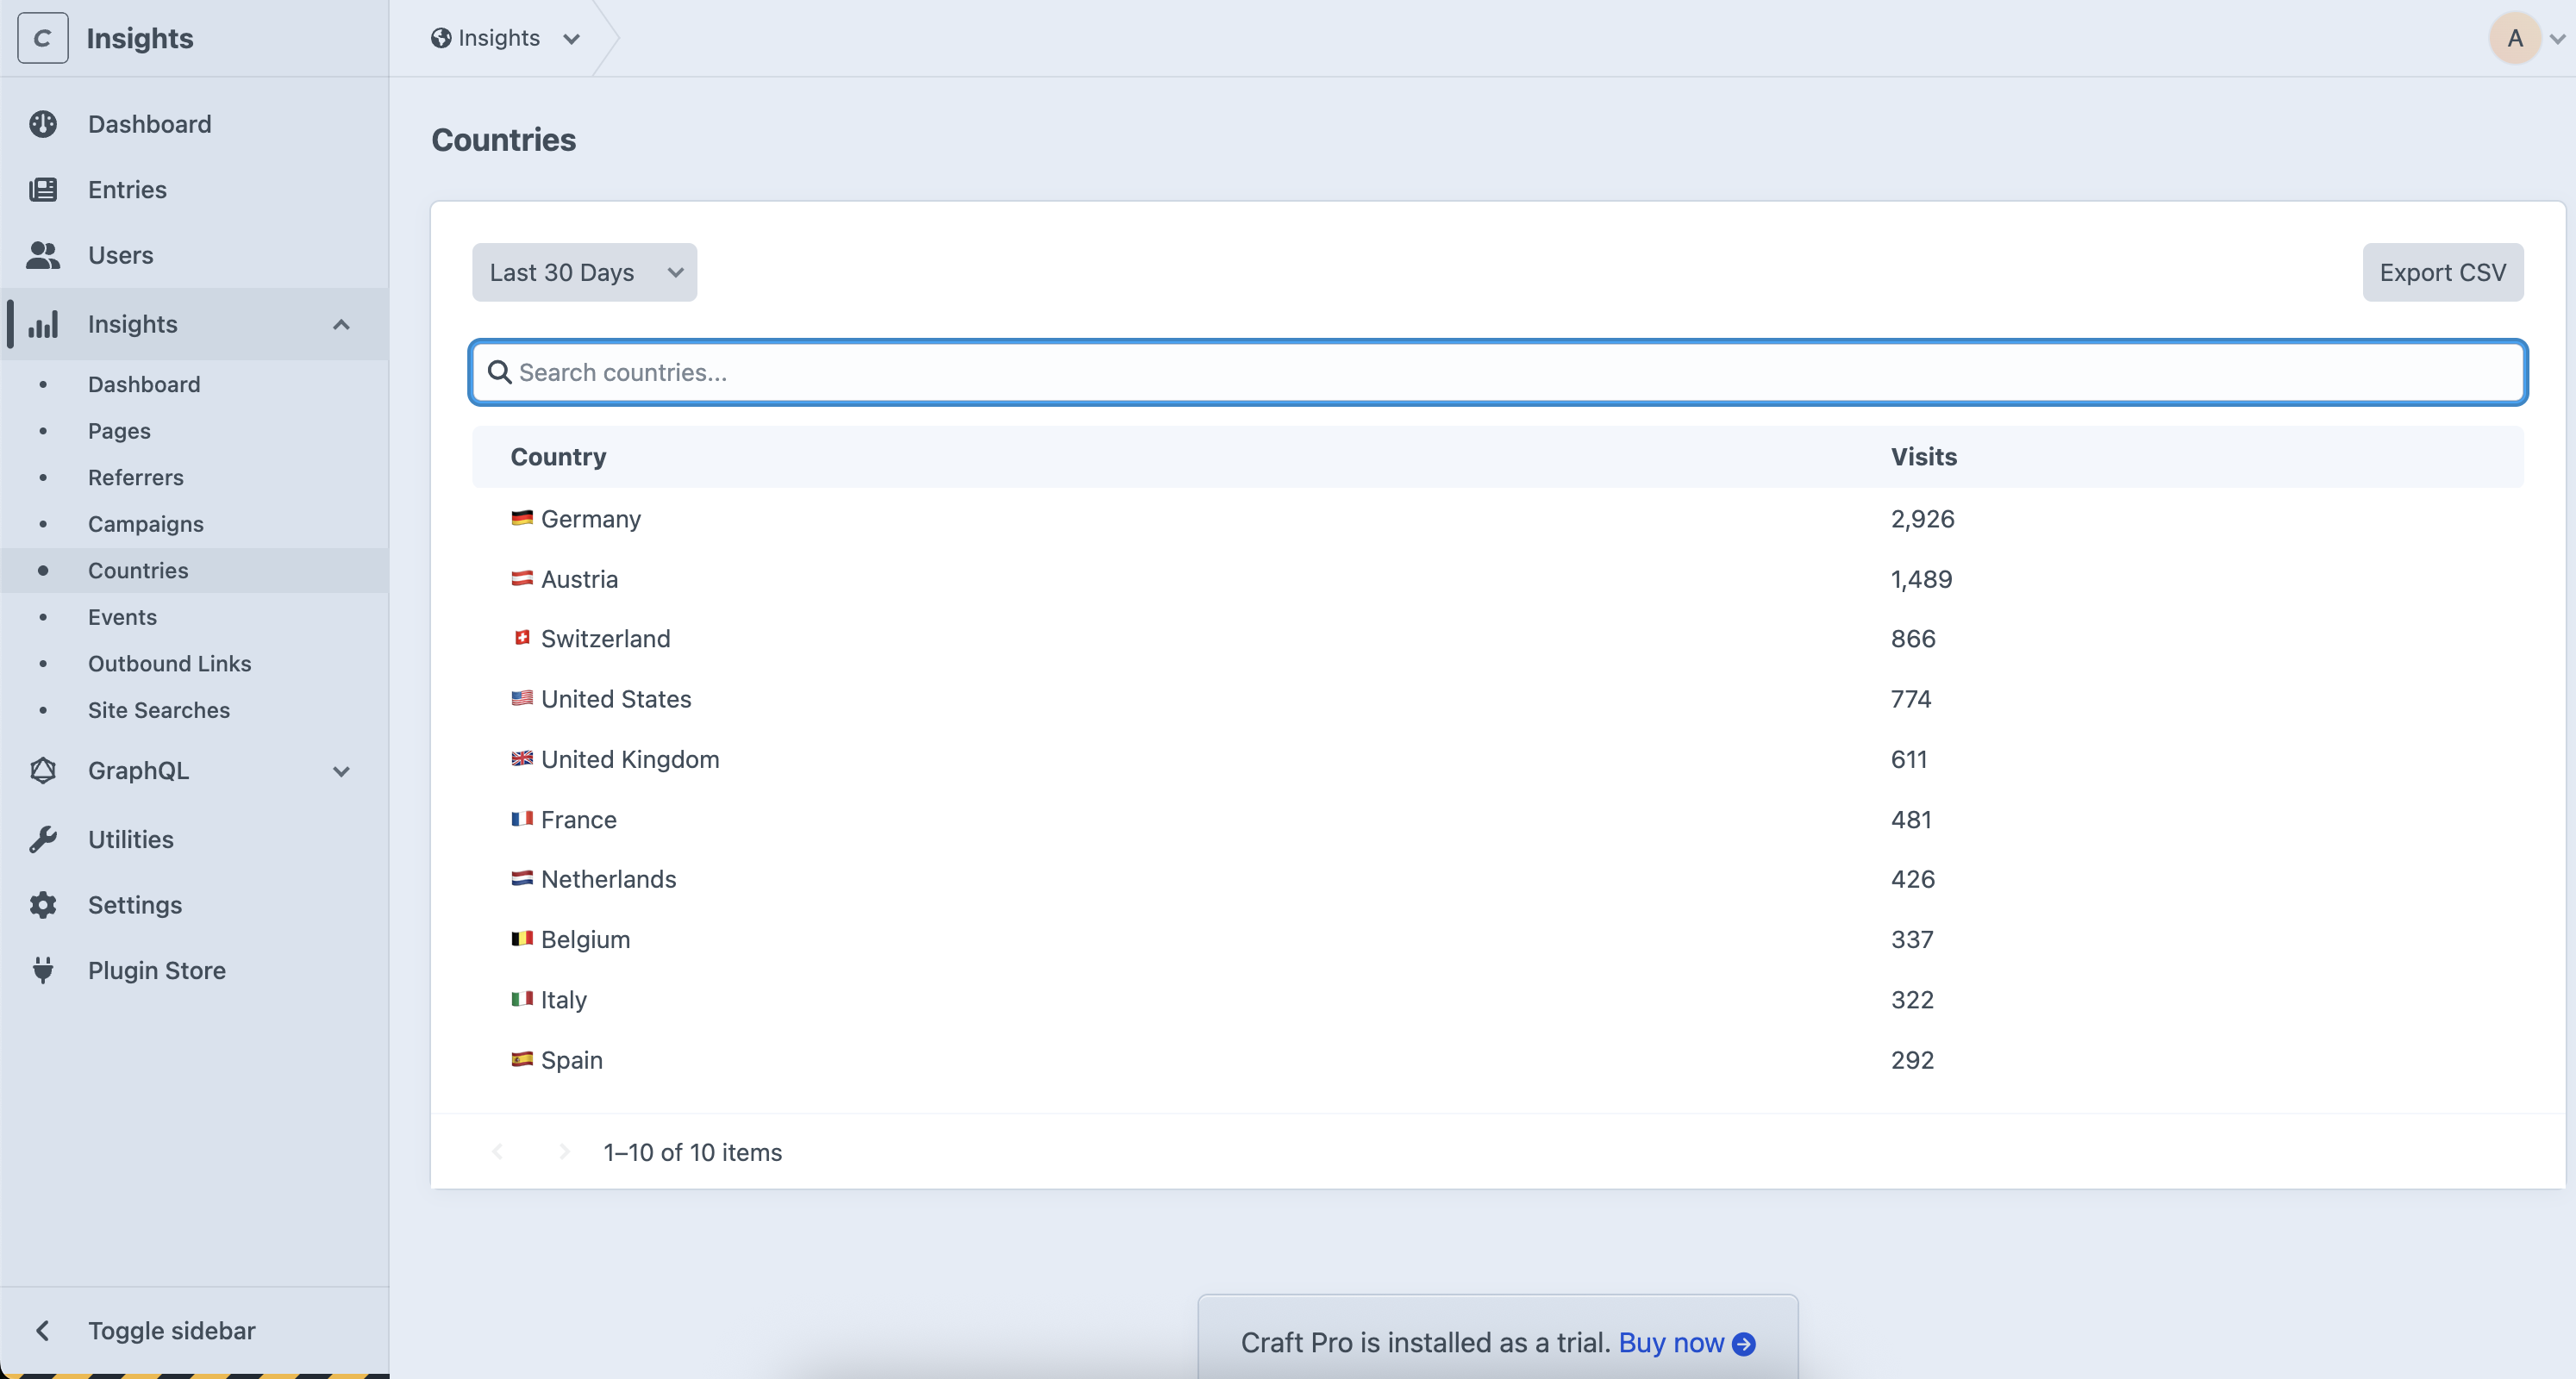Go to Outbound Links subpage
Screen dimensions: 2576x1379
[169, 663]
